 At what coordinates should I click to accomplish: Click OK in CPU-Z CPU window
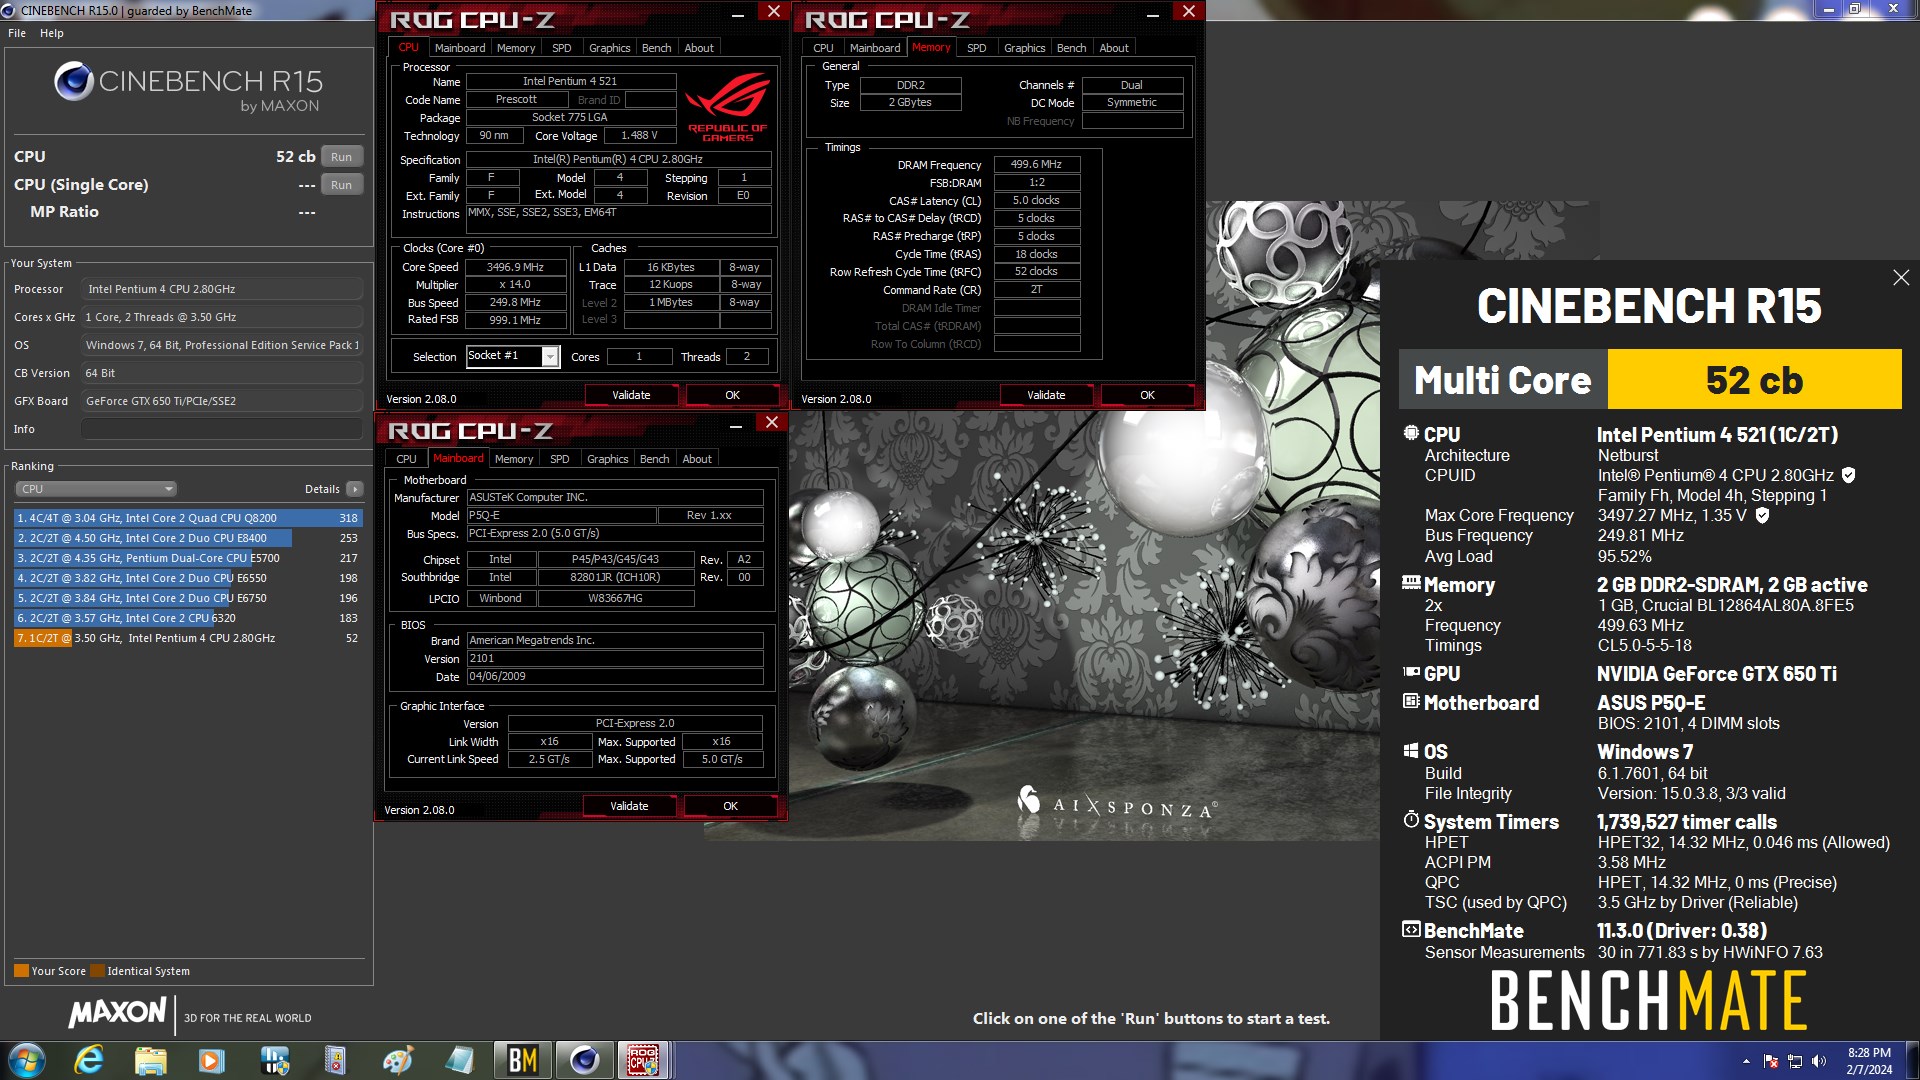(x=732, y=395)
